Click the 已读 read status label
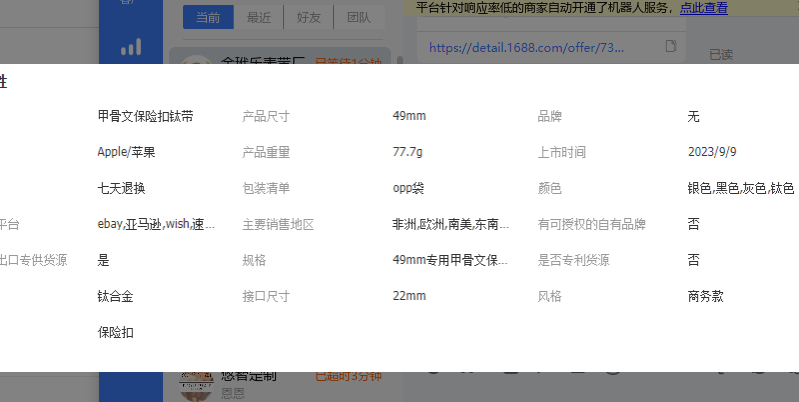The width and height of the screenshot is (799, 402). 721,54
